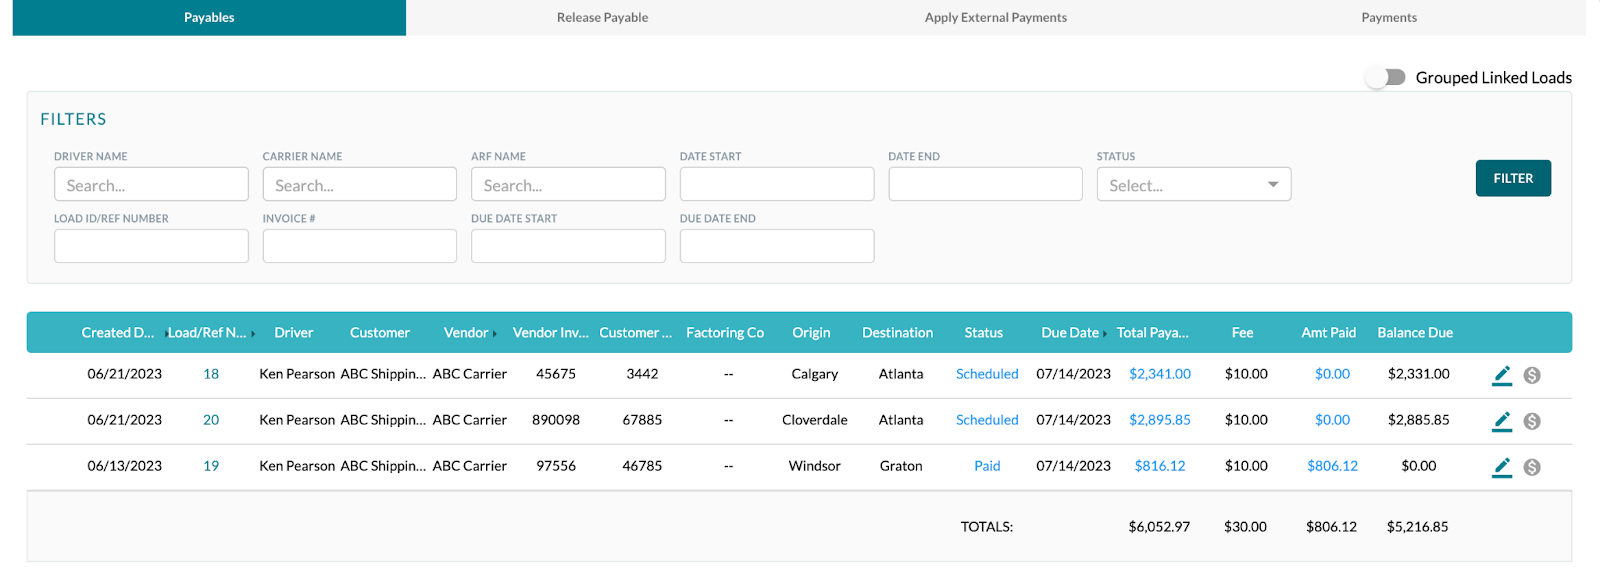The width and height of the screenshot is (1600, 577).
Task: Click the Due Date End field
Action: coord(777,246)
